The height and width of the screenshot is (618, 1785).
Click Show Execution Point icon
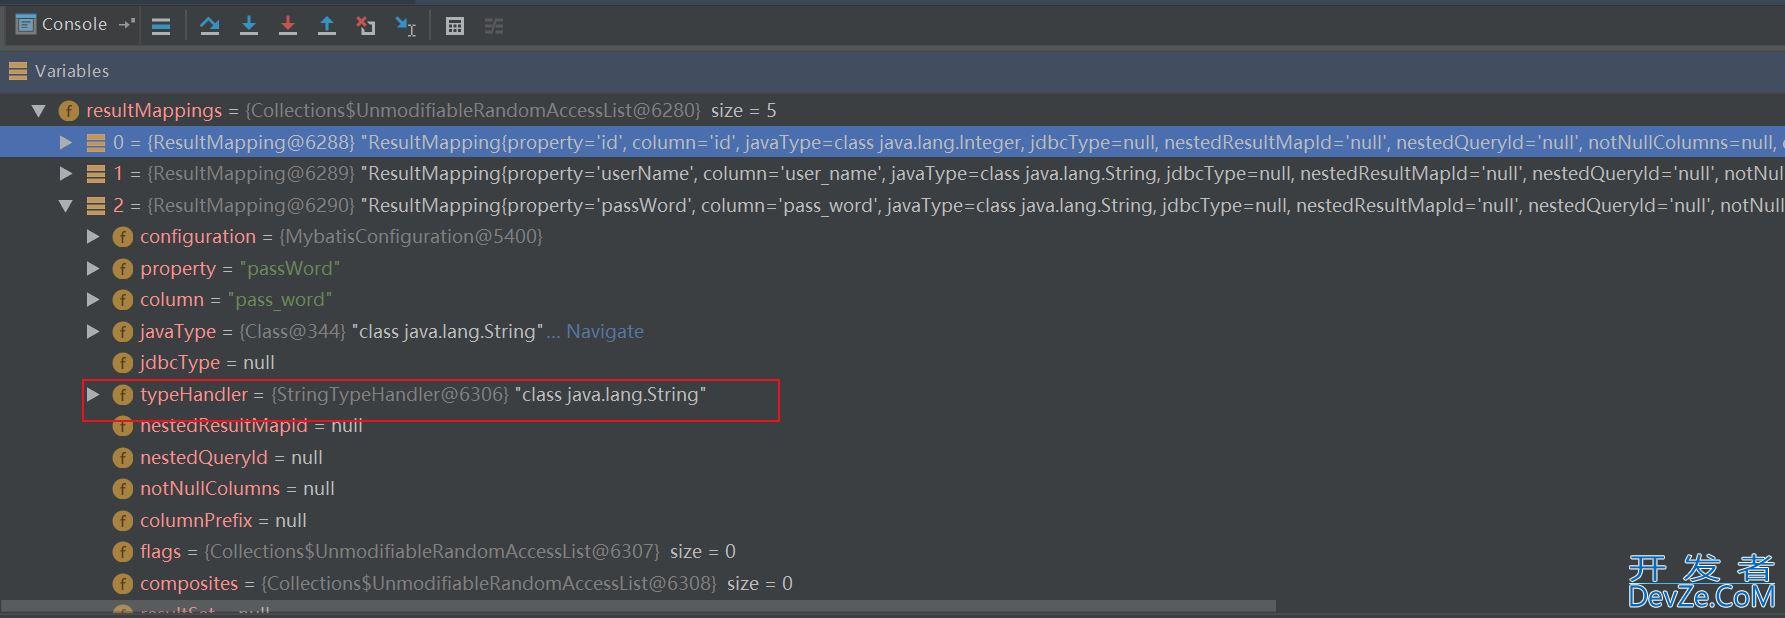pos(161,26)
